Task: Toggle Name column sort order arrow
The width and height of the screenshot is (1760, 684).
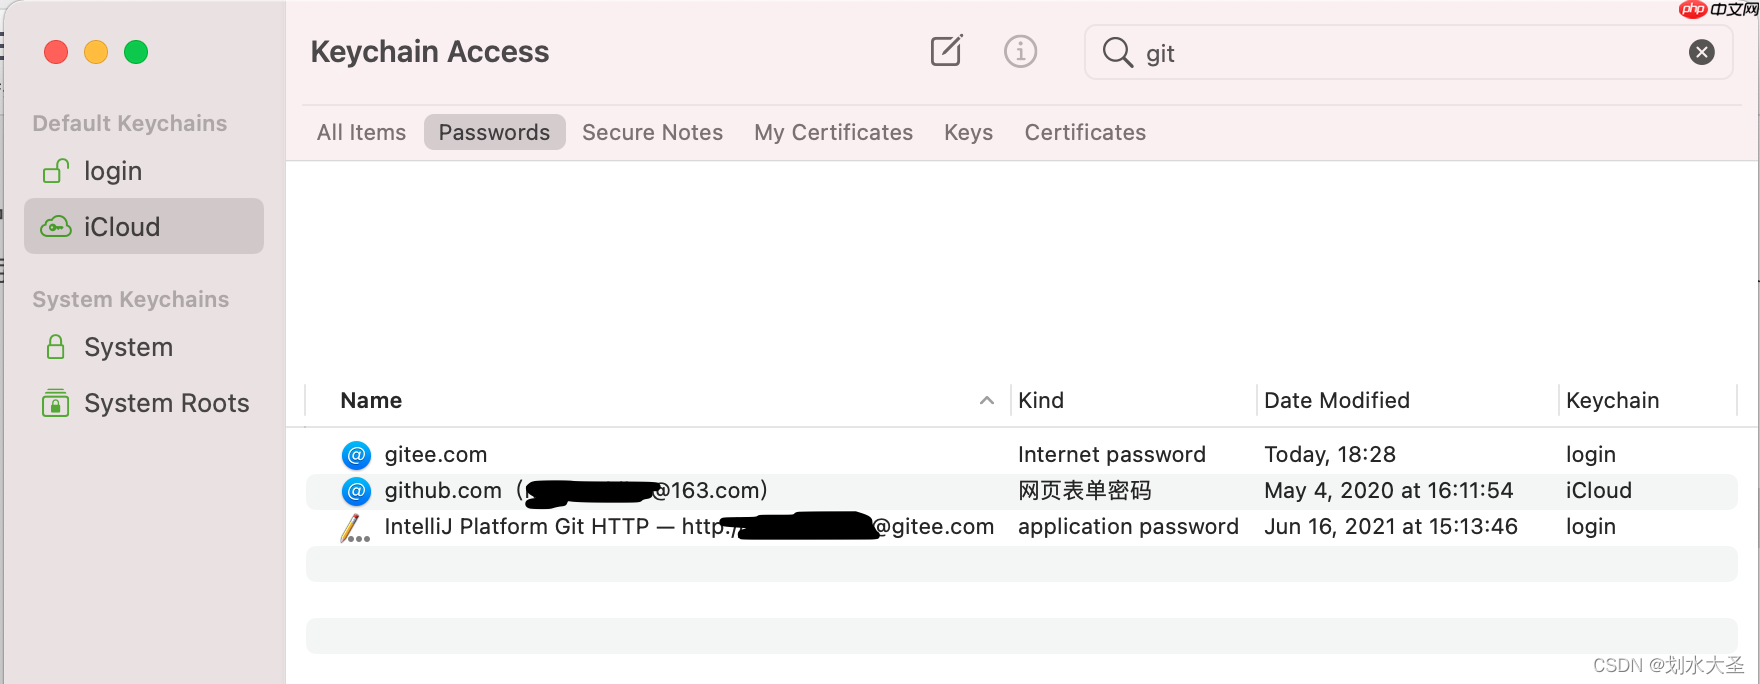Action: coord(986,400)
